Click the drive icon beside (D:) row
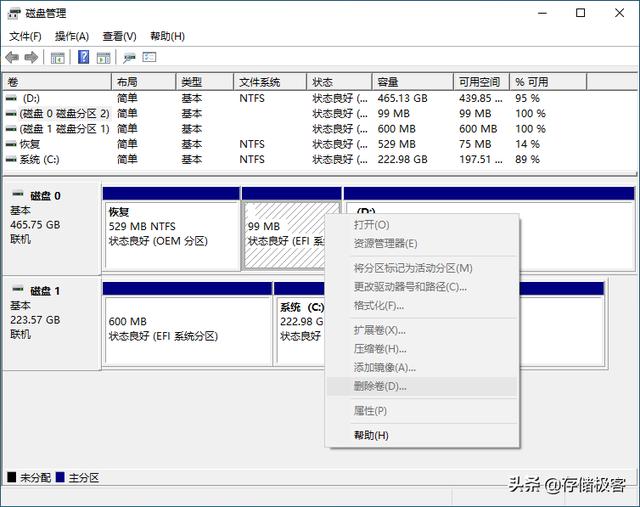Screen dimensions: 640x507 click(x=11, y=98)
